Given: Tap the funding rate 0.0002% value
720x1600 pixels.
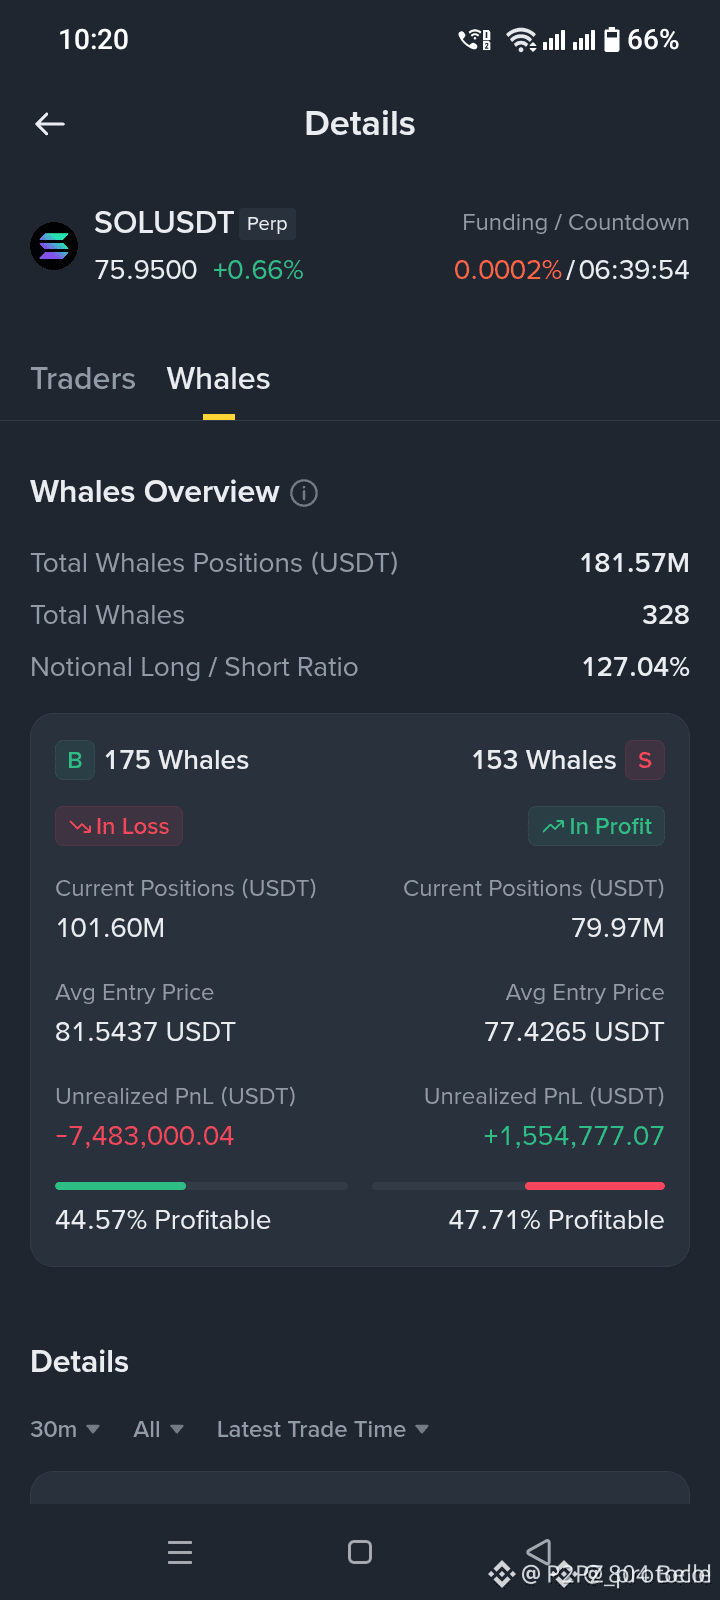Looking at the screenshot, I should [x=508, y=270].
